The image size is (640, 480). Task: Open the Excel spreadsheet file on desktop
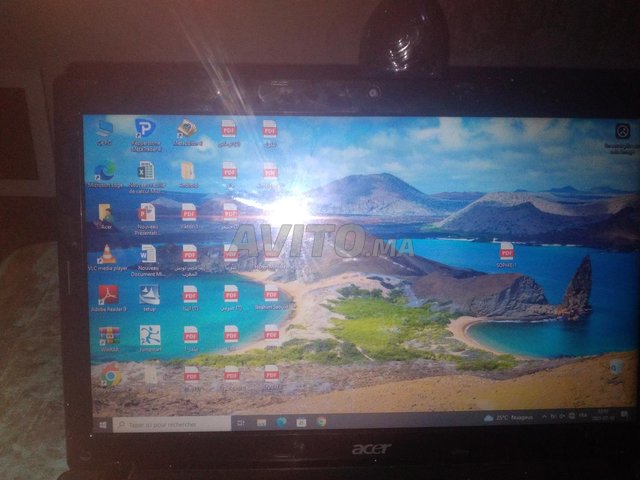(146, 172)
